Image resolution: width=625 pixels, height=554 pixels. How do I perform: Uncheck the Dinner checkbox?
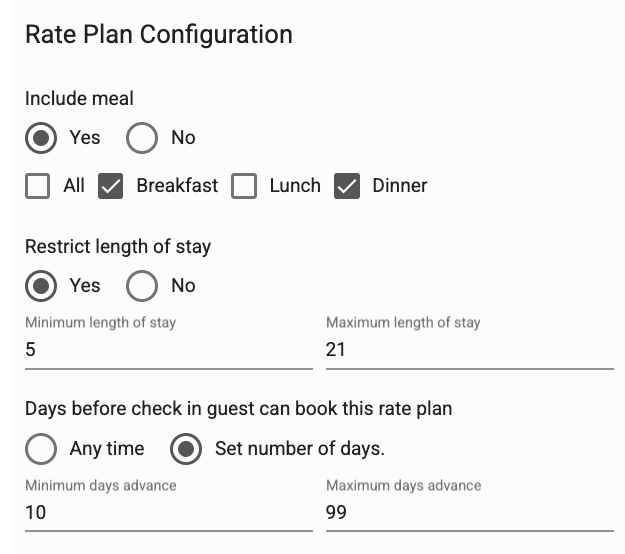tap(347, 186)
